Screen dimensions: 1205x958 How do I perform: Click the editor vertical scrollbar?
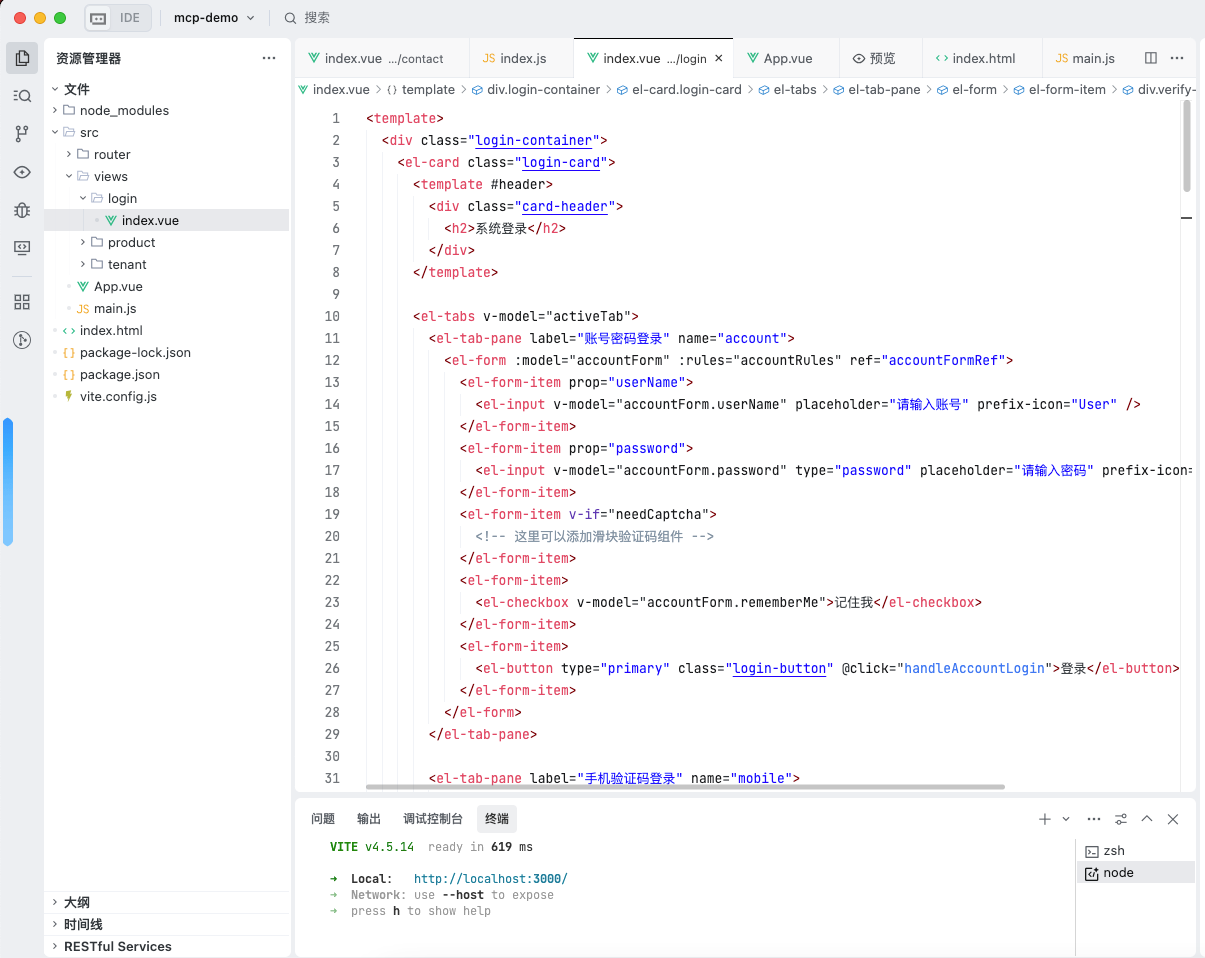[x=1187, y=146]
